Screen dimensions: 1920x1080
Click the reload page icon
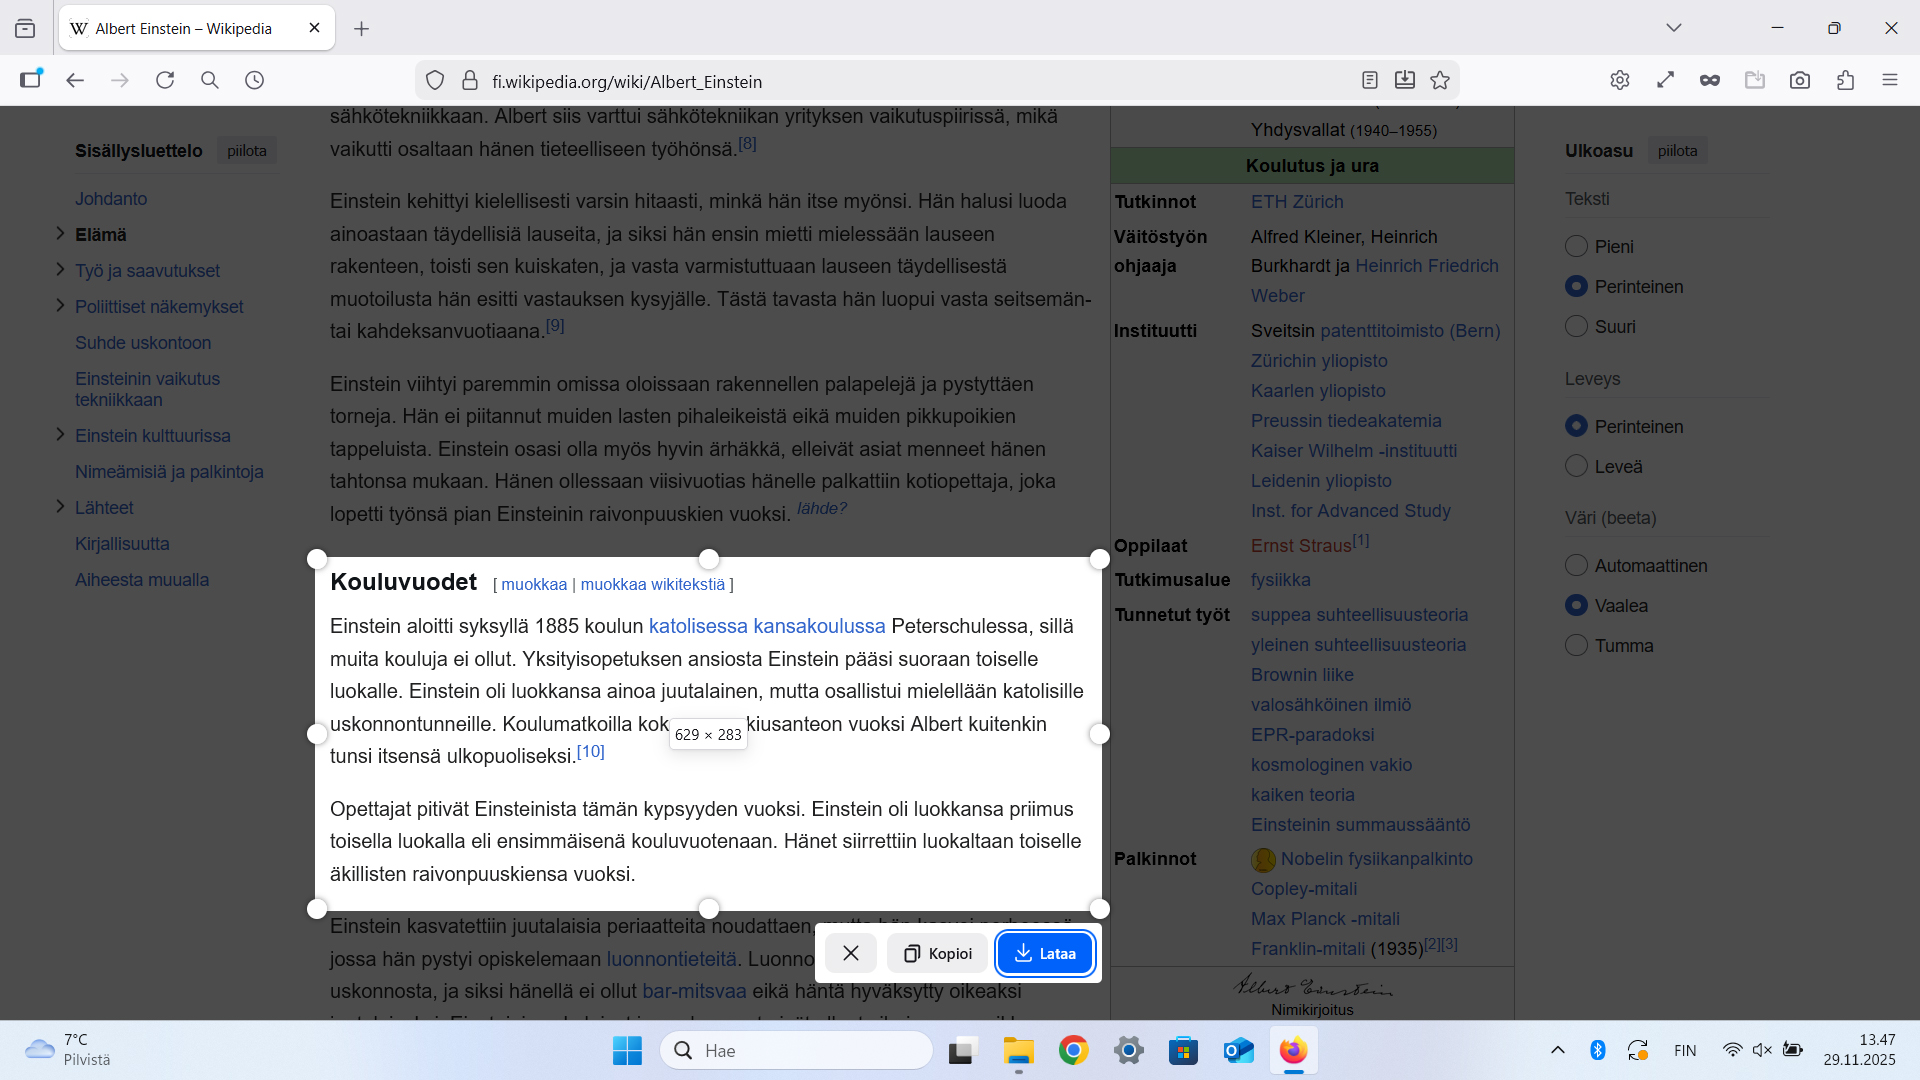coord(165,80)
